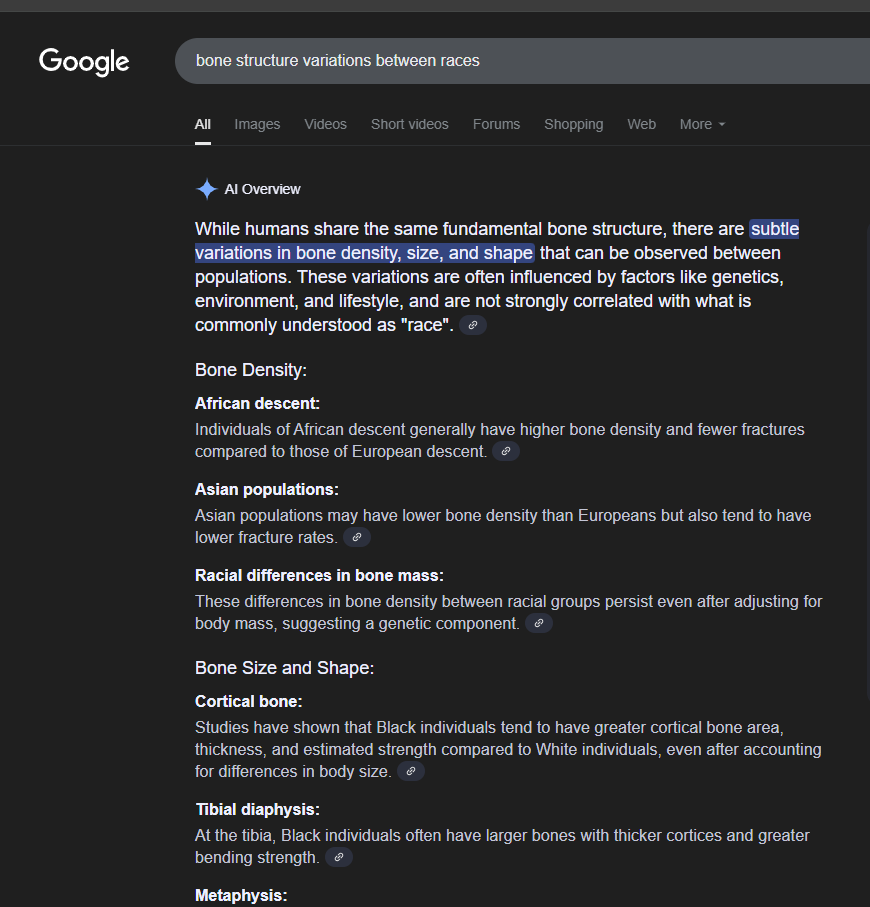Image resolution: width=870 pixels, height=907 pixels.
Task: Switch to the Videos tab
Action: [325, 124]
